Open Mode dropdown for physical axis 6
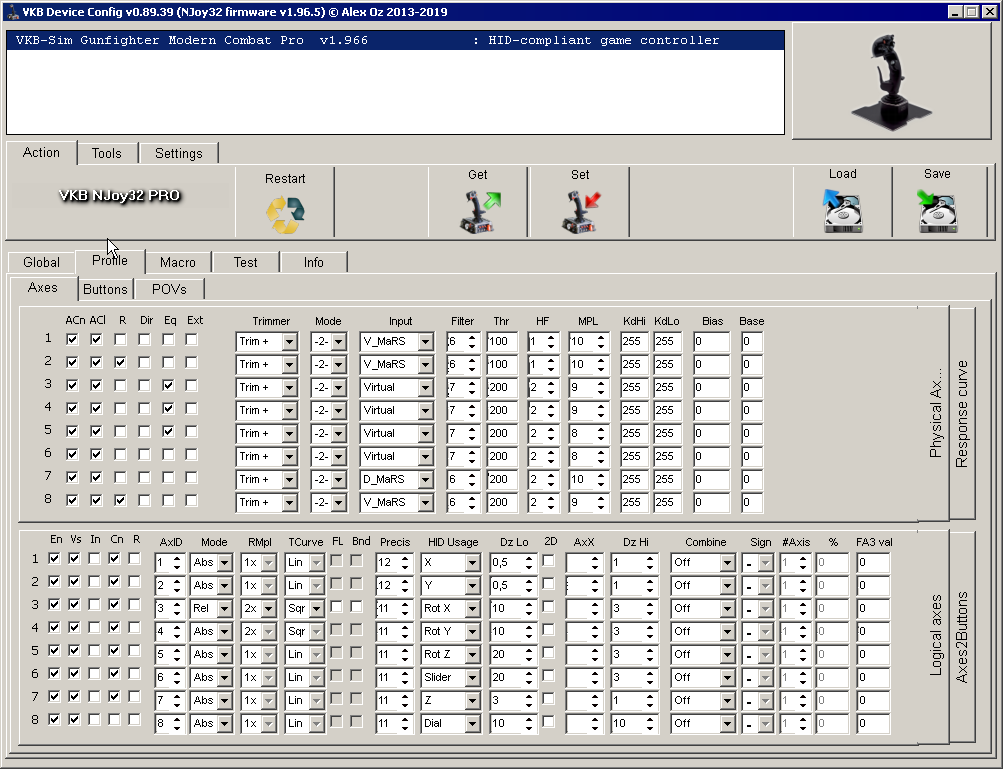 point(338,457)
